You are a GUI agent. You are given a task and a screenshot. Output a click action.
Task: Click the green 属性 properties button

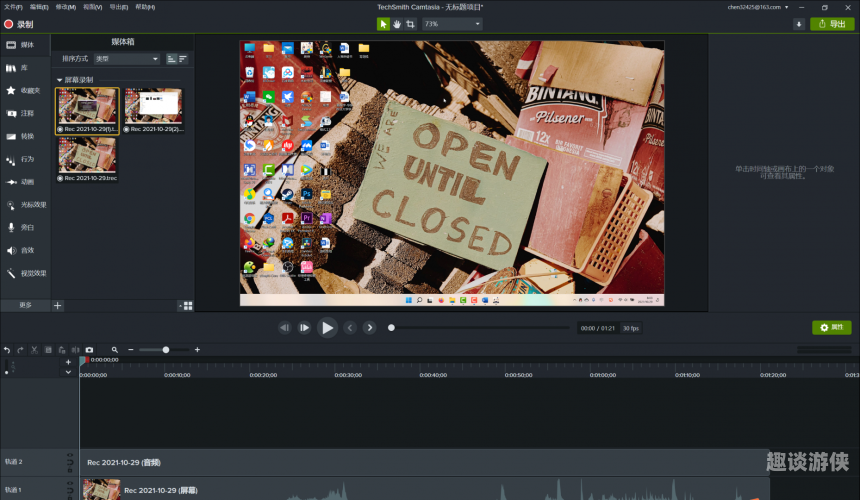pyautogui.click(x=831, y=327)
